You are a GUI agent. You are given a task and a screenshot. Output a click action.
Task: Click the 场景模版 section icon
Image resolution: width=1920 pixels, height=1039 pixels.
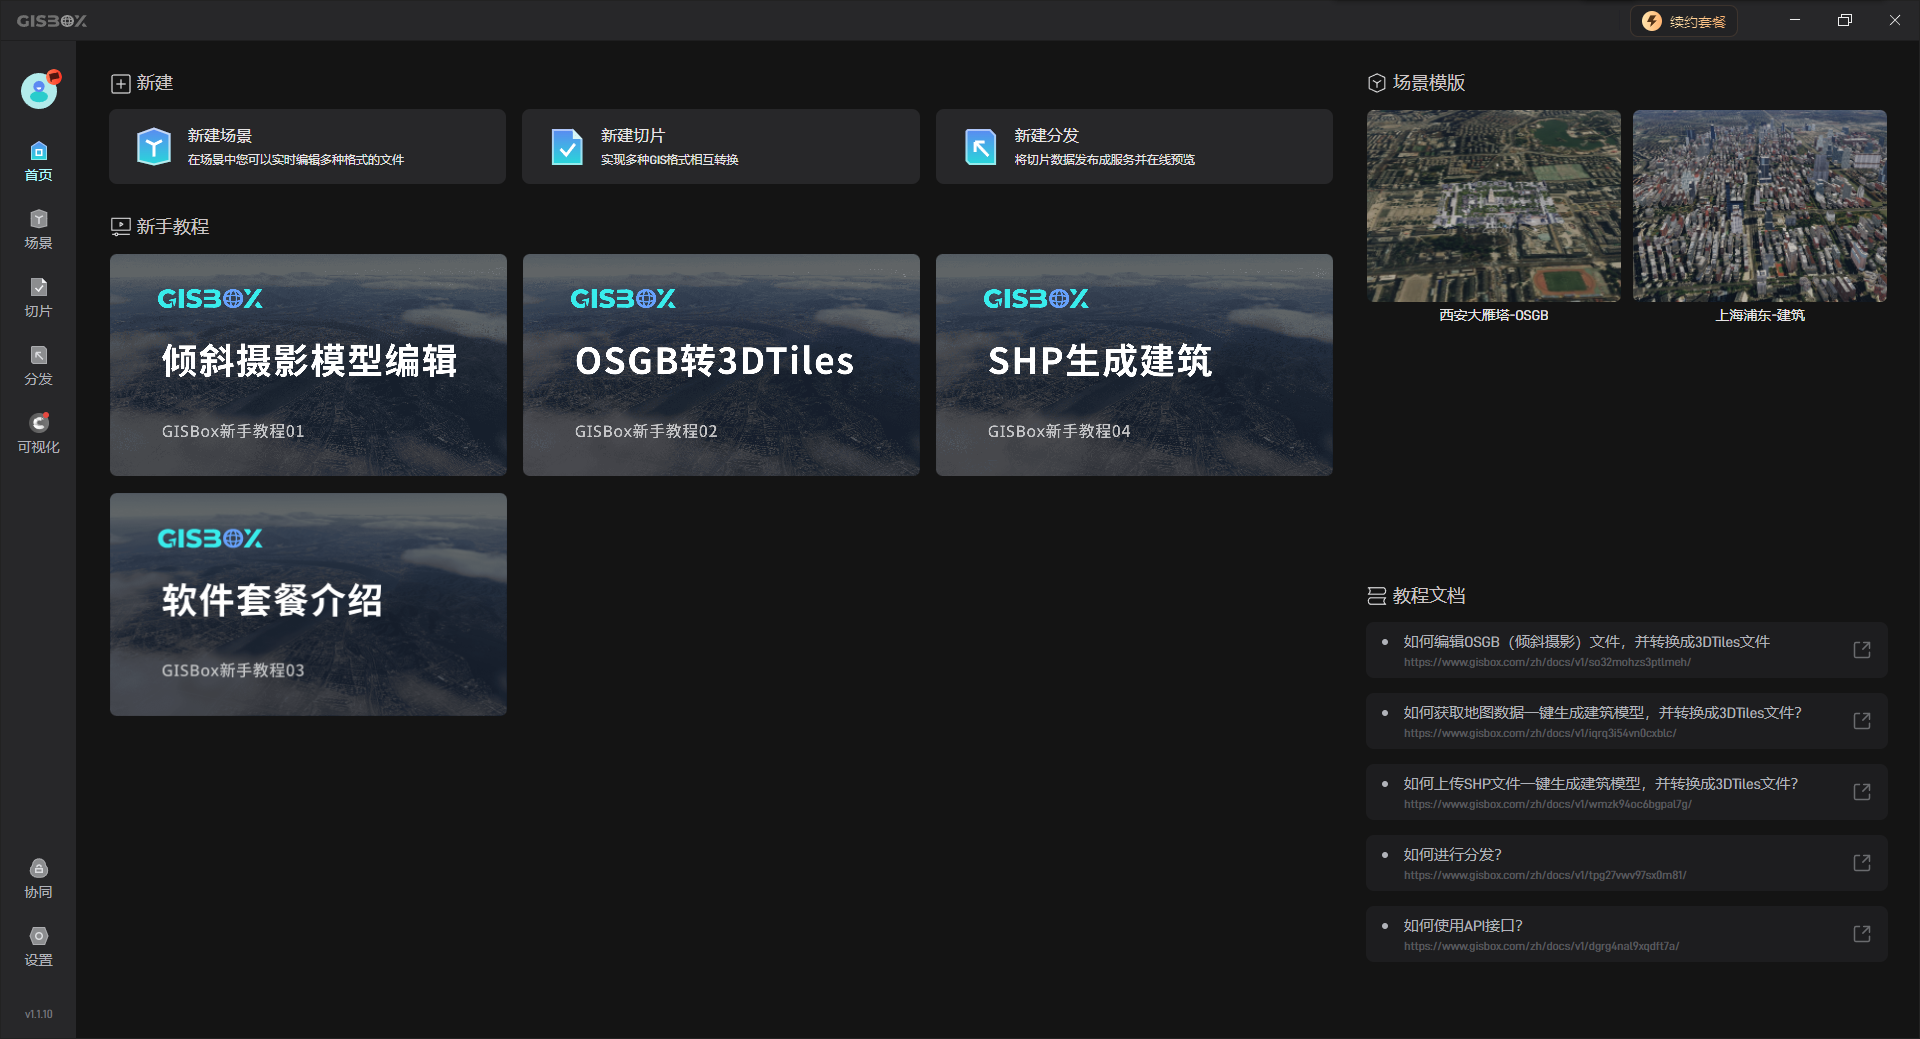coord(1377,83)
